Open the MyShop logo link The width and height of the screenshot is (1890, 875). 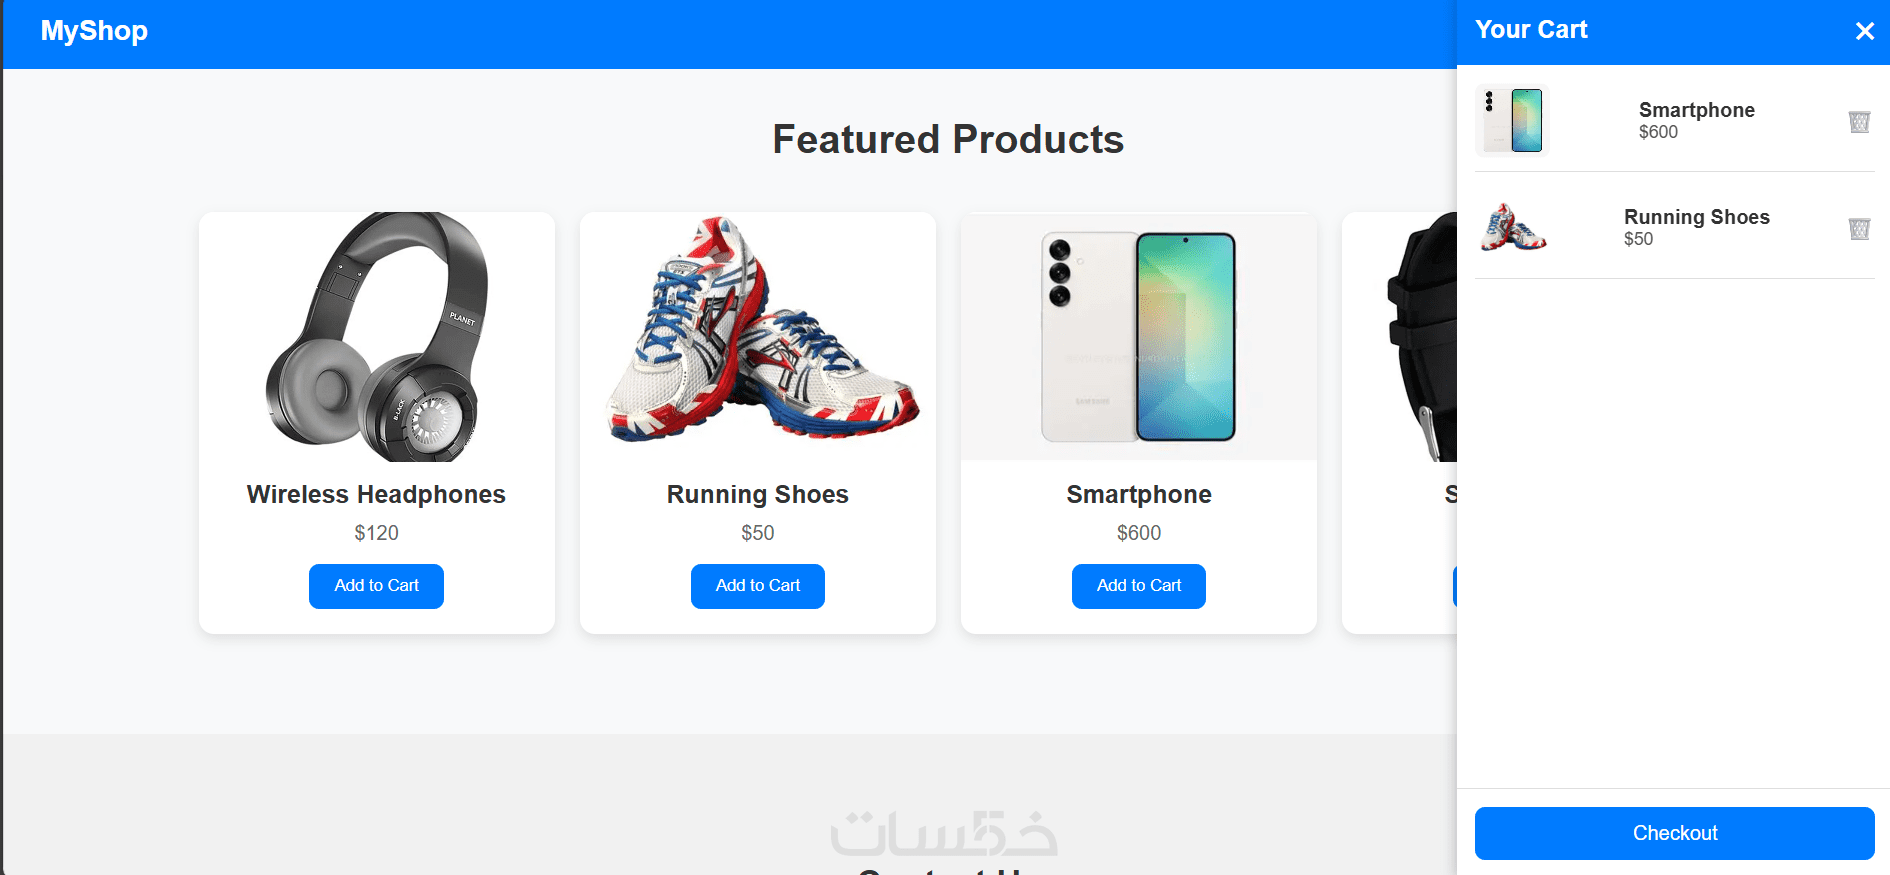click(94, 31)
